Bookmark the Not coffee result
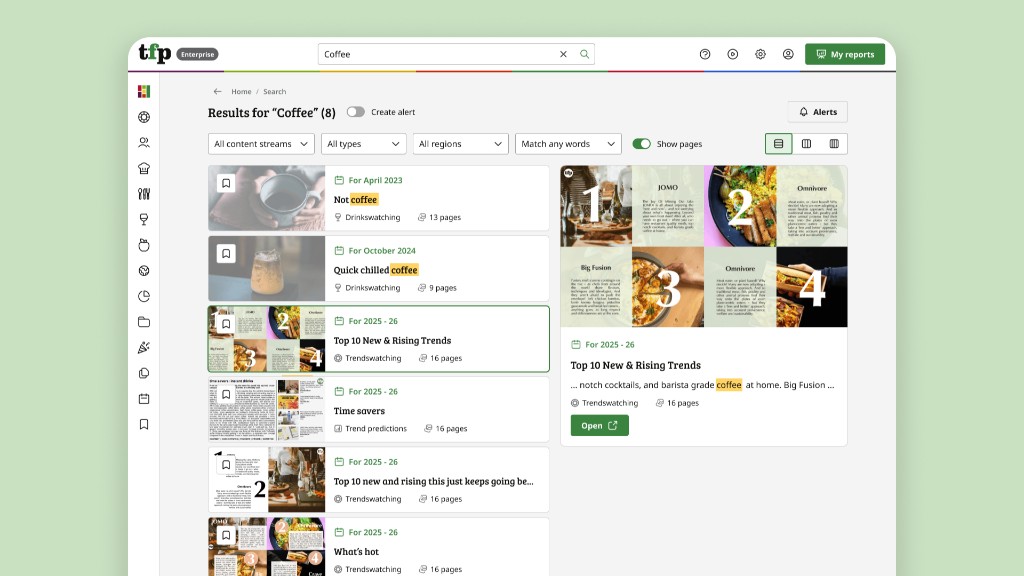The height and width of the screenshot is (576, 1024). click(226, 184)
